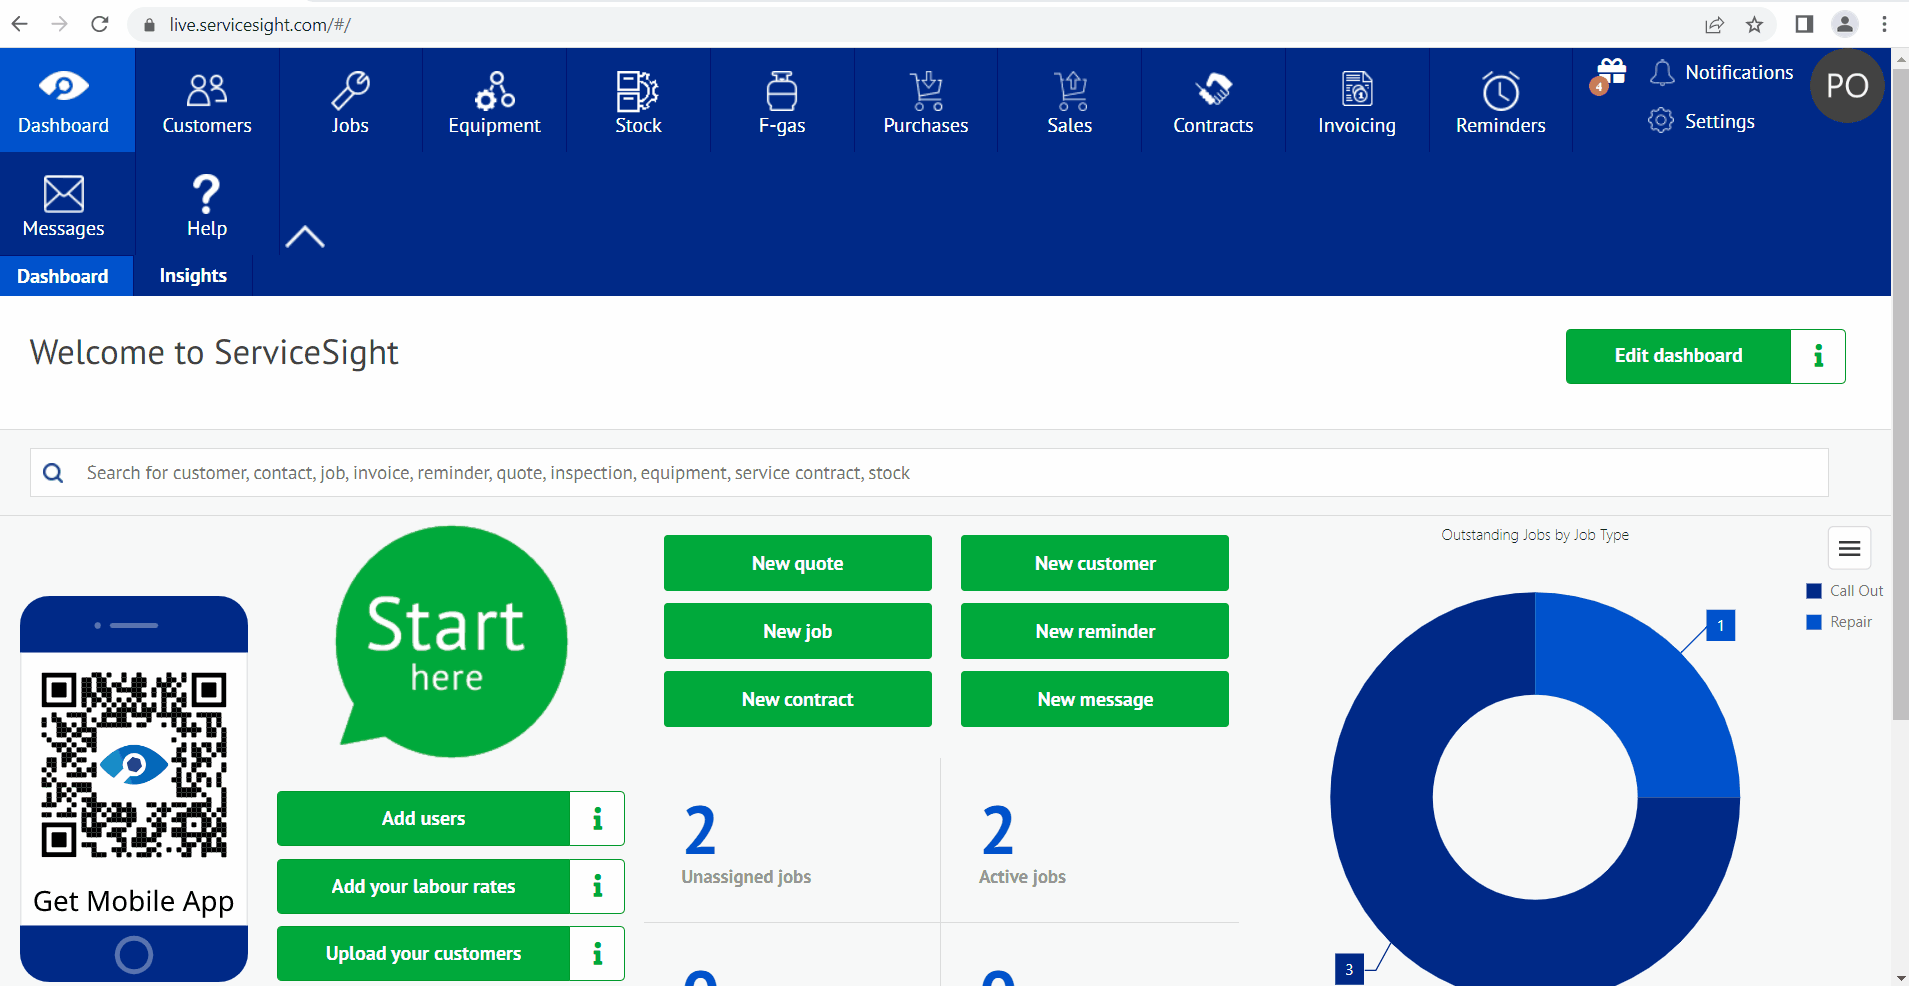Click Add your labour rates

click(x=423, y=886)
